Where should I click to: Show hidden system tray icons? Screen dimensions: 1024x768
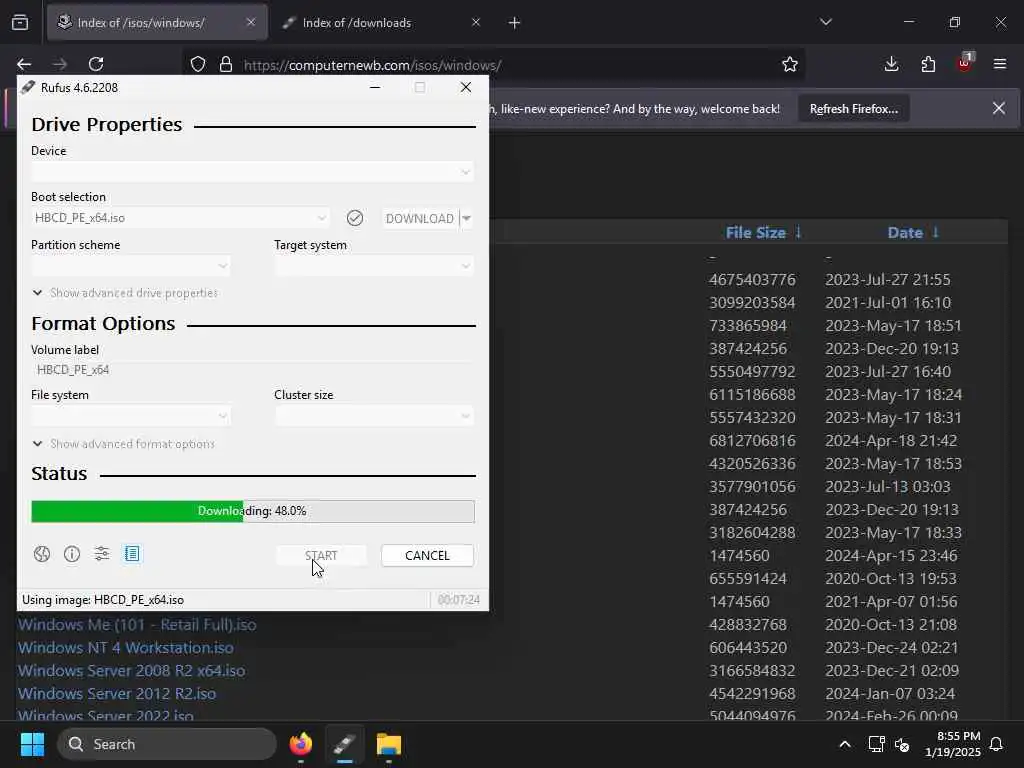(844, 744)
